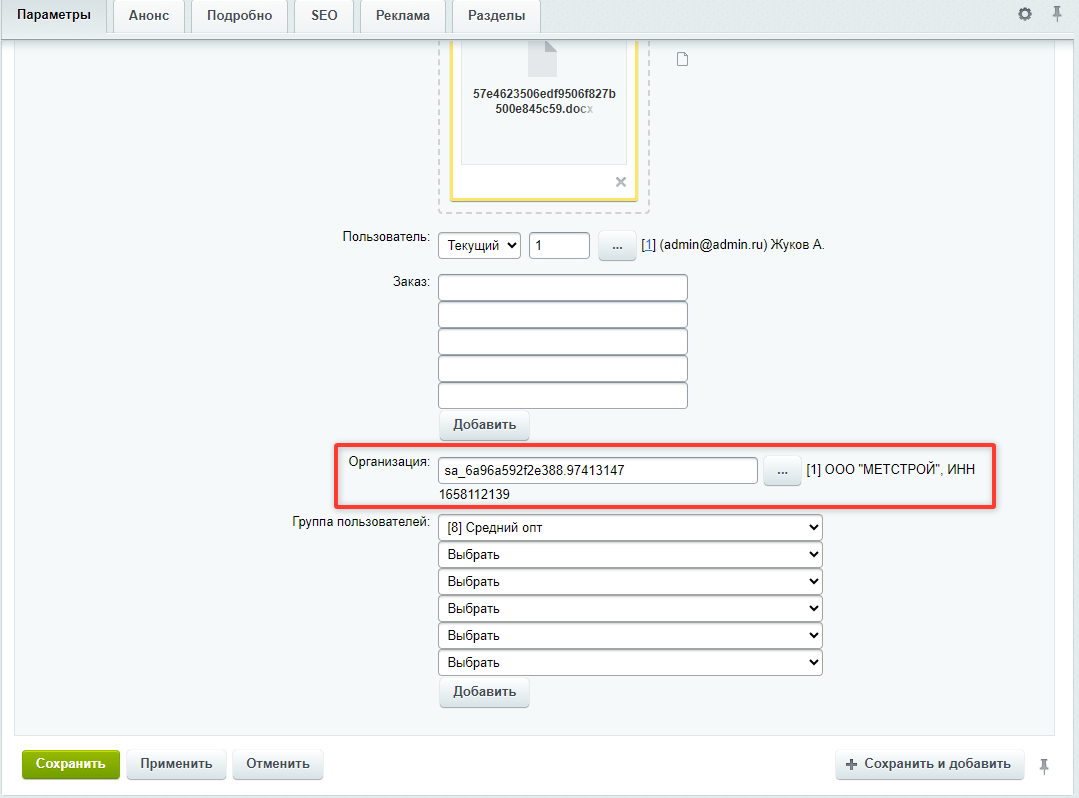1079x798 pixels.
Task: Browse organizations with the ... button by Организация
Action: 782,471
